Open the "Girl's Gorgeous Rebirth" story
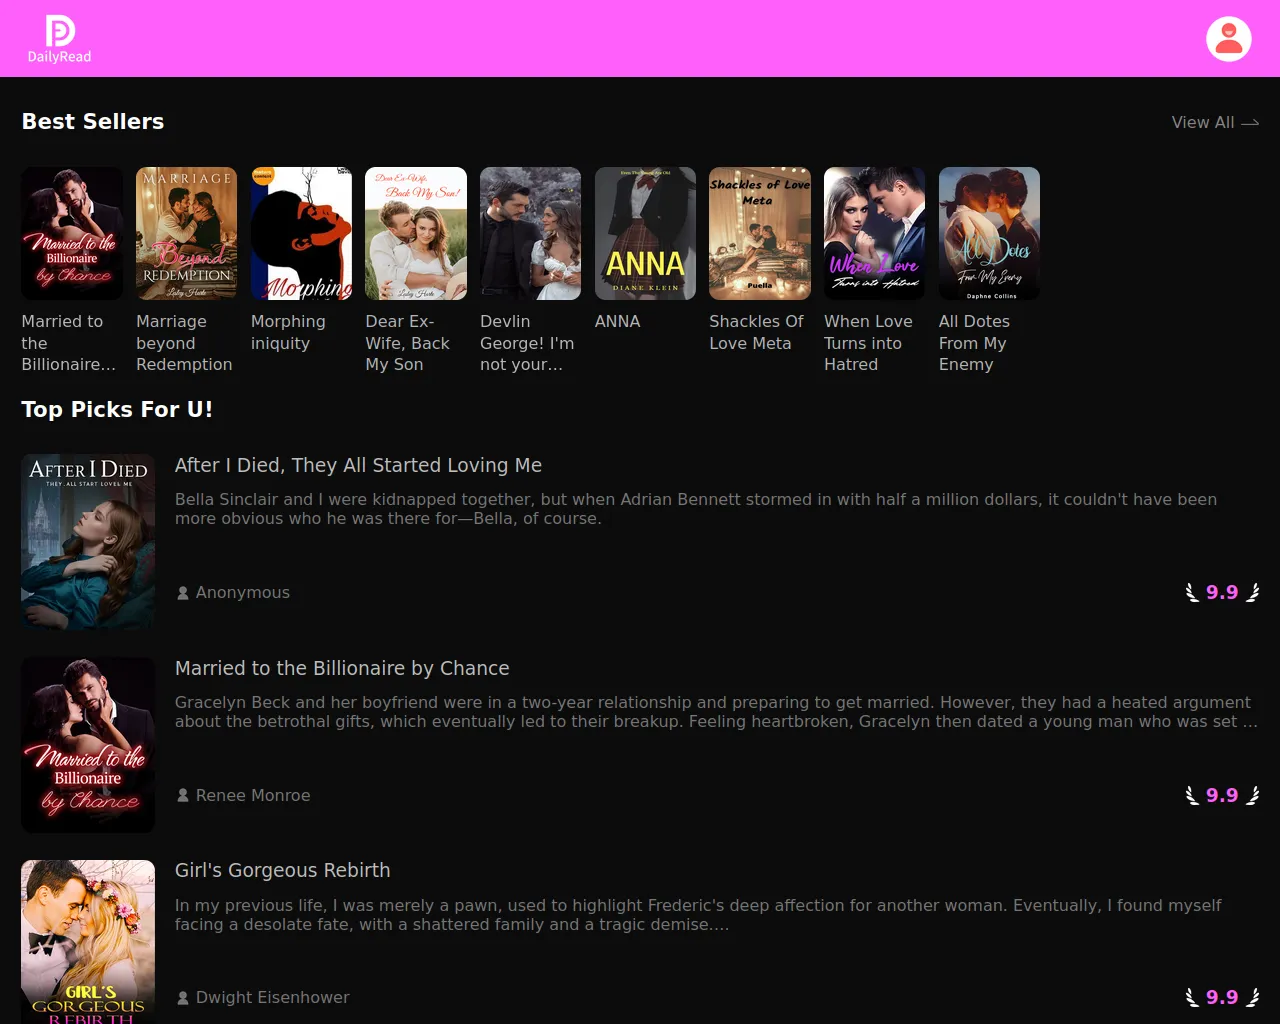This screenshot has height=1024, width=1280. point(282,870)
